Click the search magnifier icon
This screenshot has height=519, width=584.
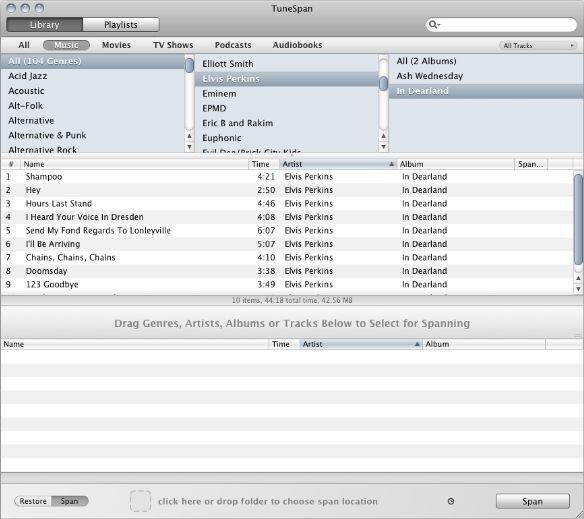click(x=434, y=25)
